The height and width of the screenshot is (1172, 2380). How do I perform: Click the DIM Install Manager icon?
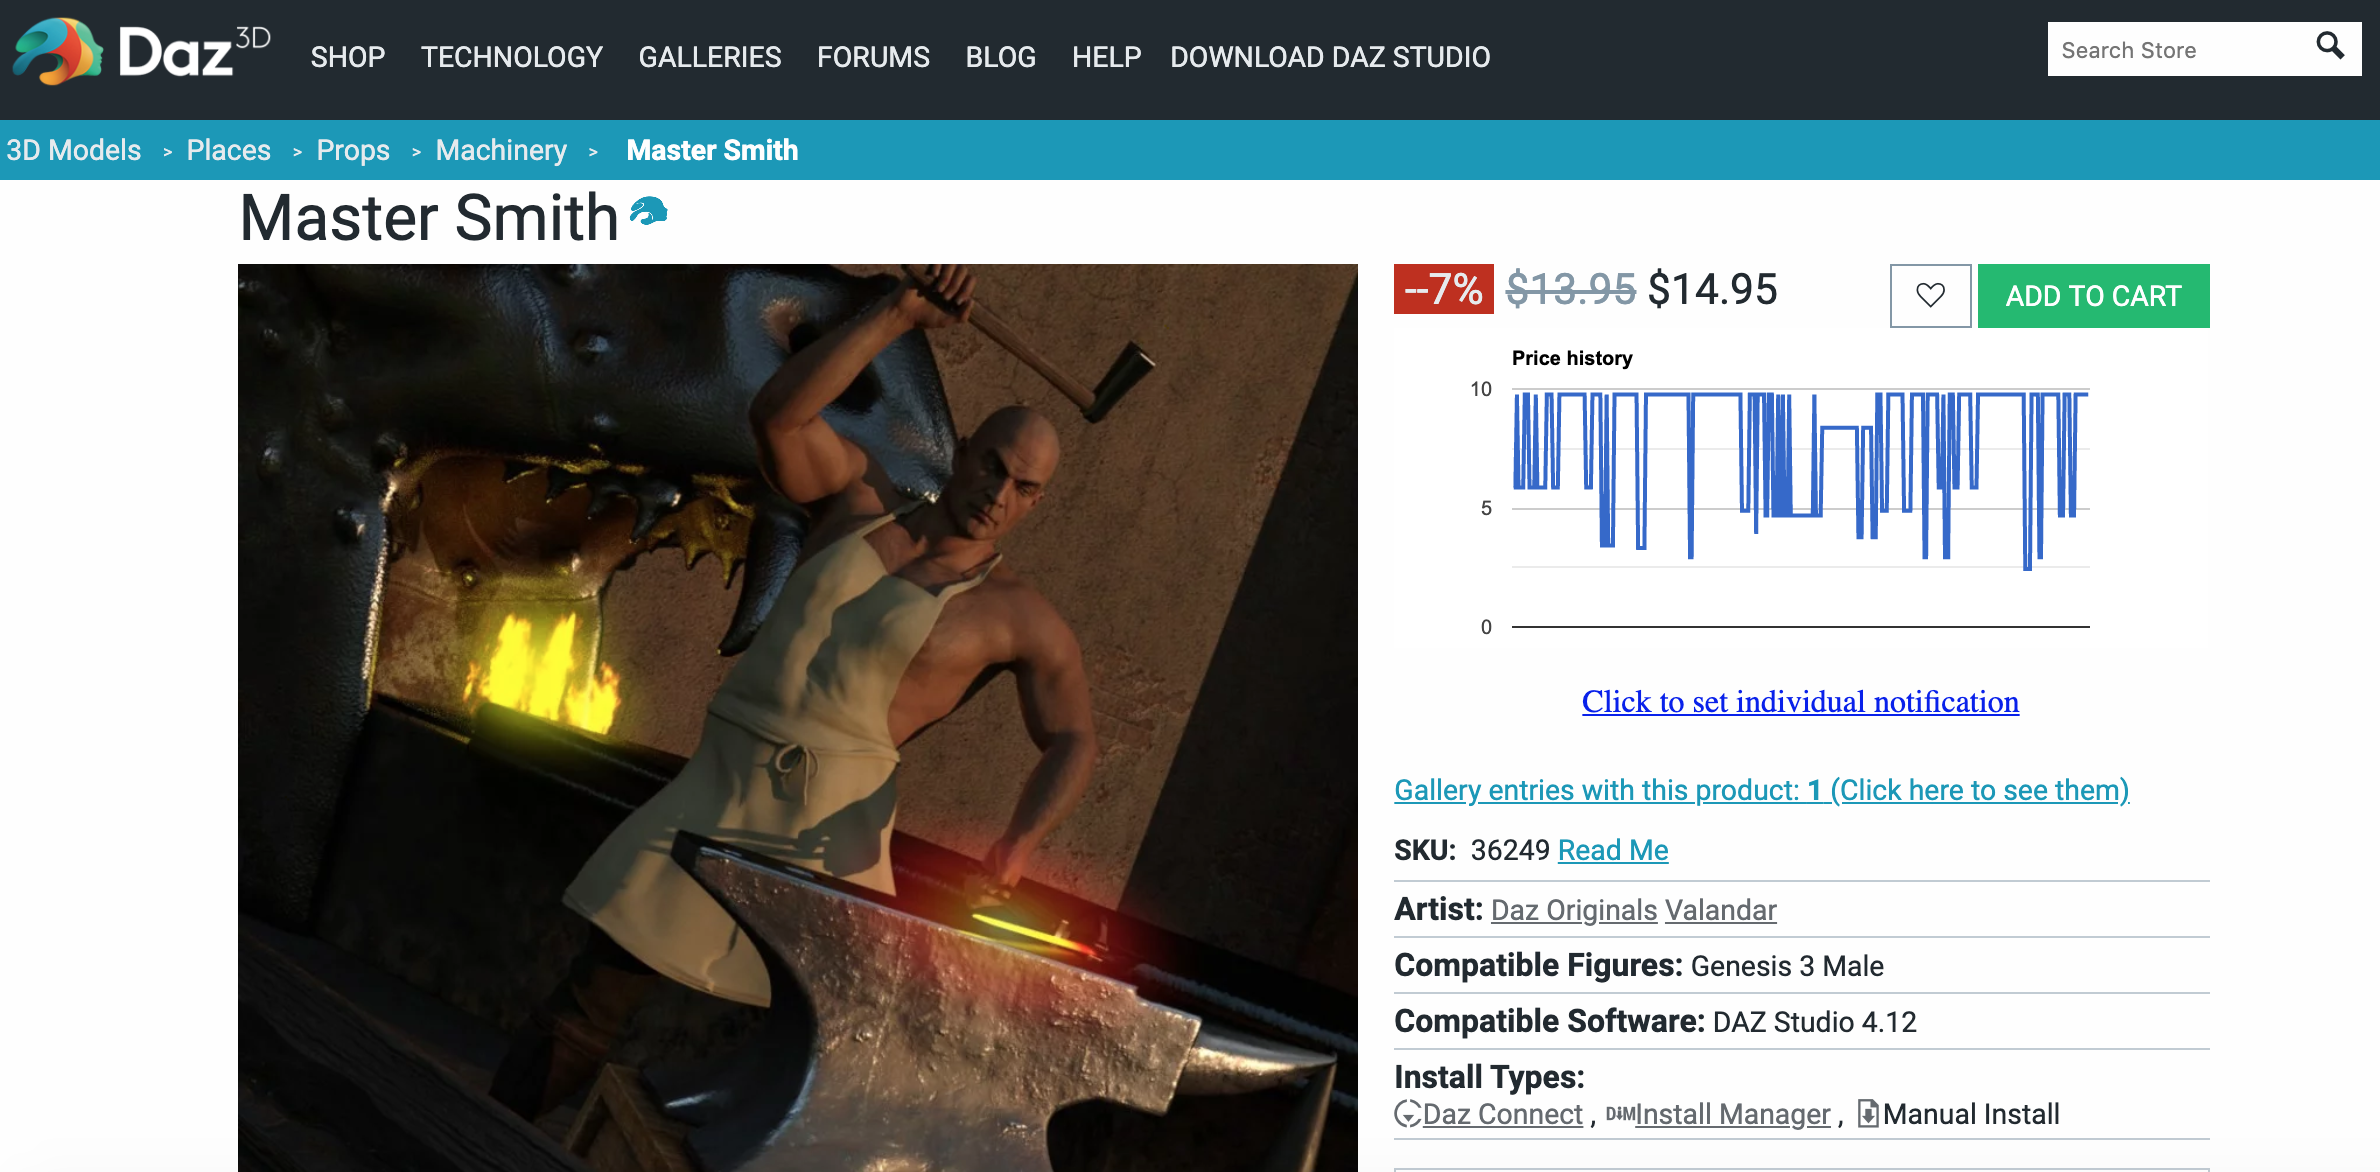1620,1113
